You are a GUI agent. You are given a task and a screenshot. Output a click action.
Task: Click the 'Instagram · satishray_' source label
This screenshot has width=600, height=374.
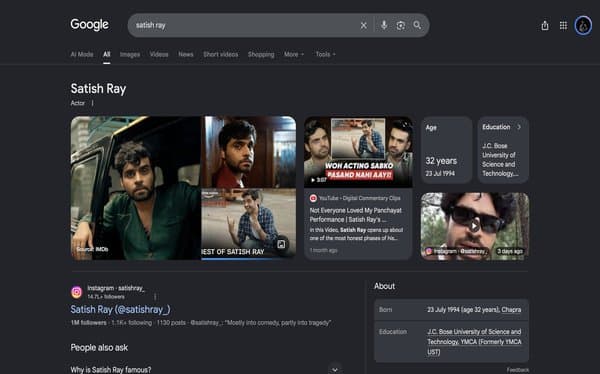116,288
